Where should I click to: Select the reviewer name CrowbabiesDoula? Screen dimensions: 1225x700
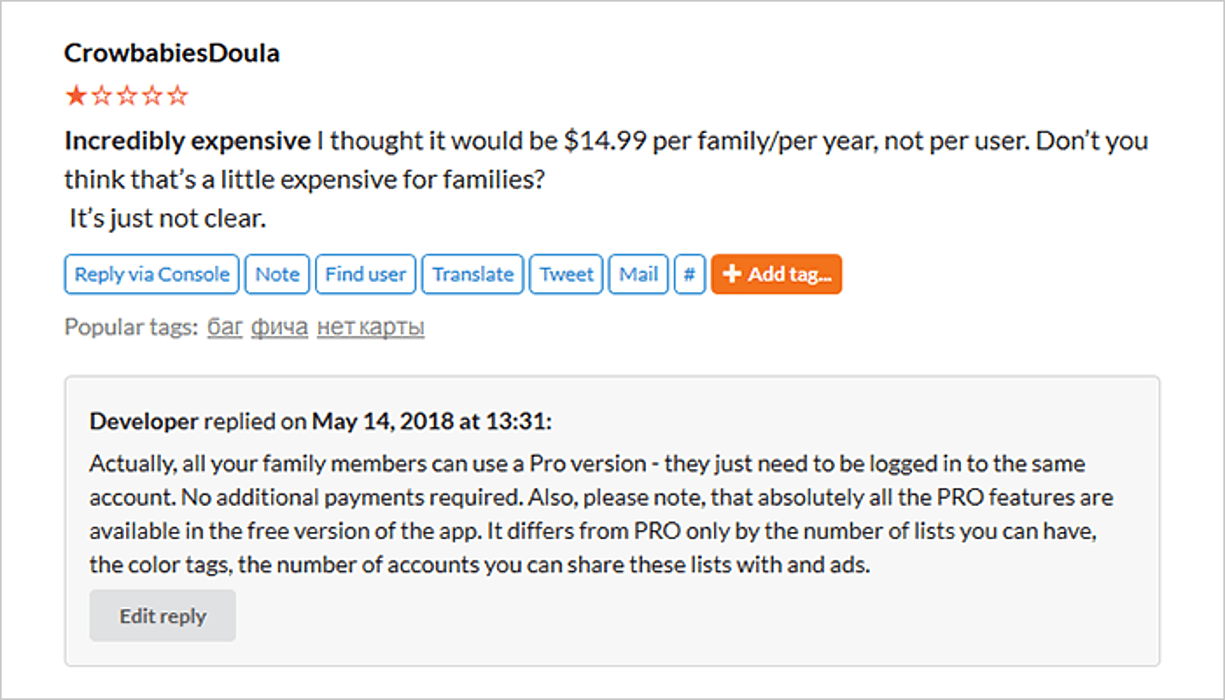(172, 53)
